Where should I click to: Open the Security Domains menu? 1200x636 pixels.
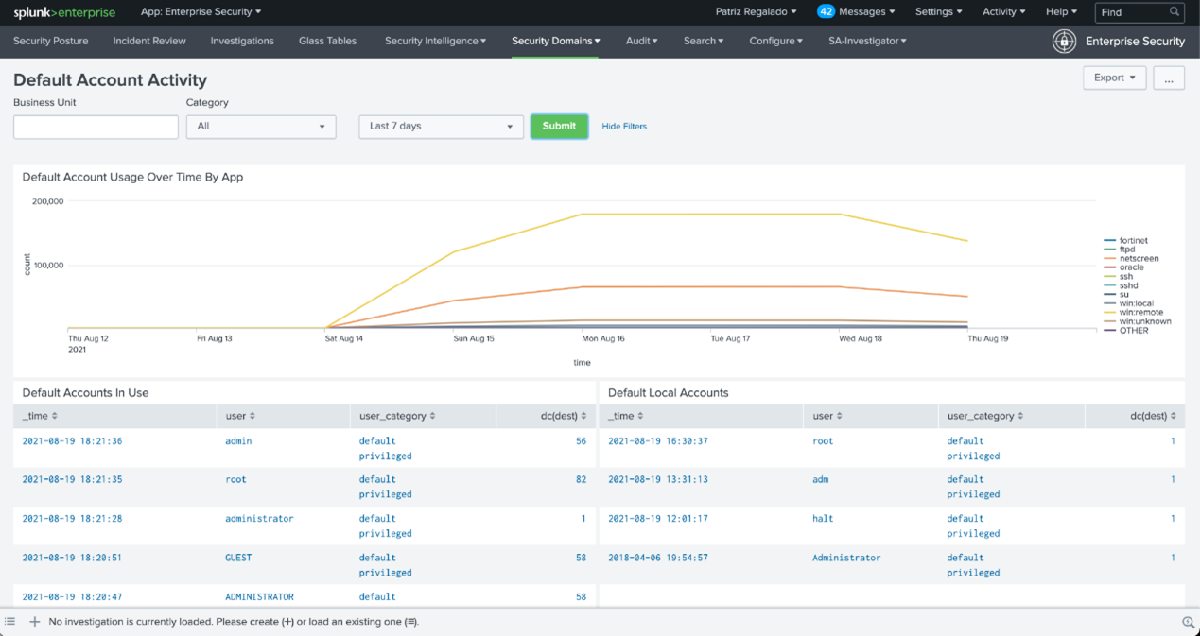click(x=556, y=41)
